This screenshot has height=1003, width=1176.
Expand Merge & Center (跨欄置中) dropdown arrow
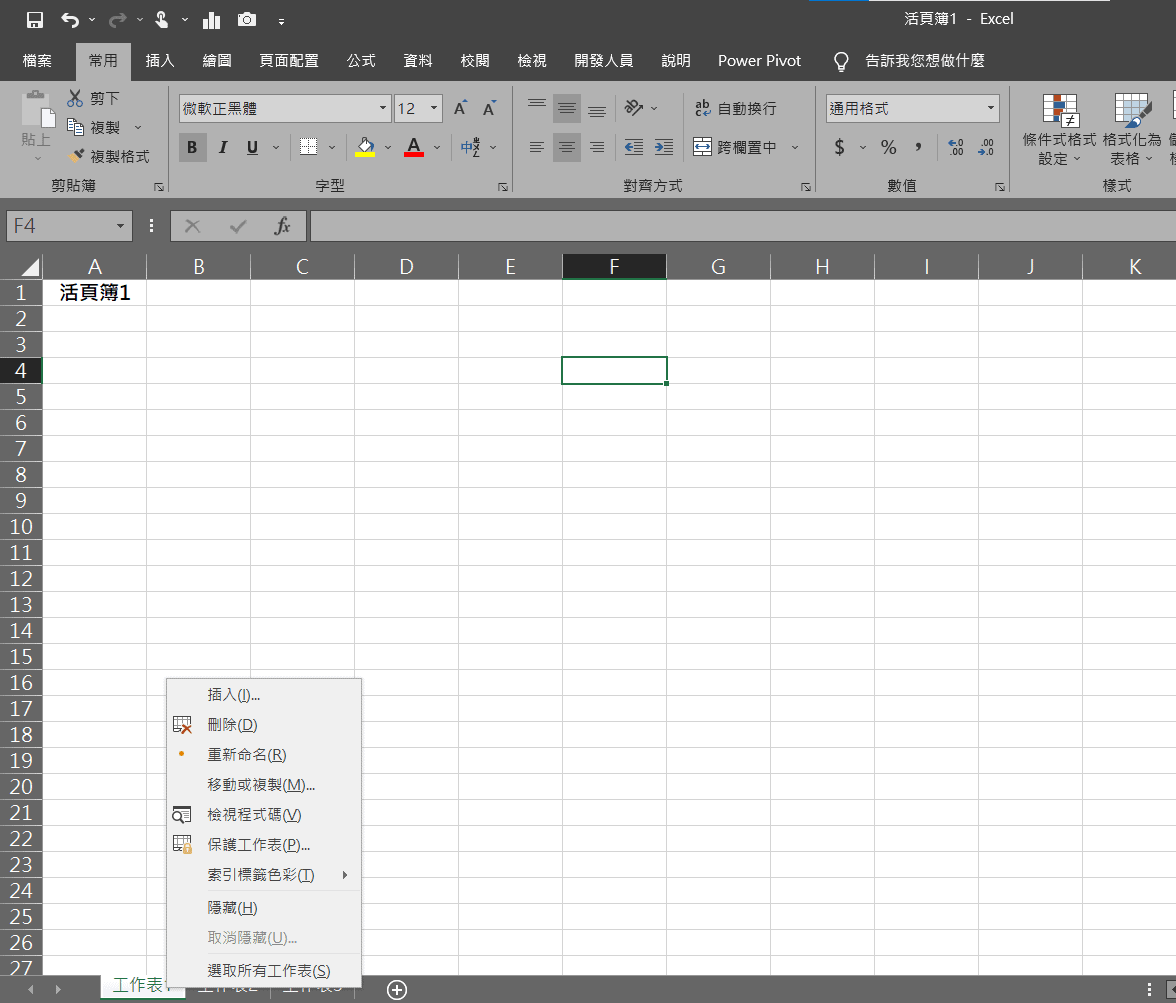click(795, 147)
